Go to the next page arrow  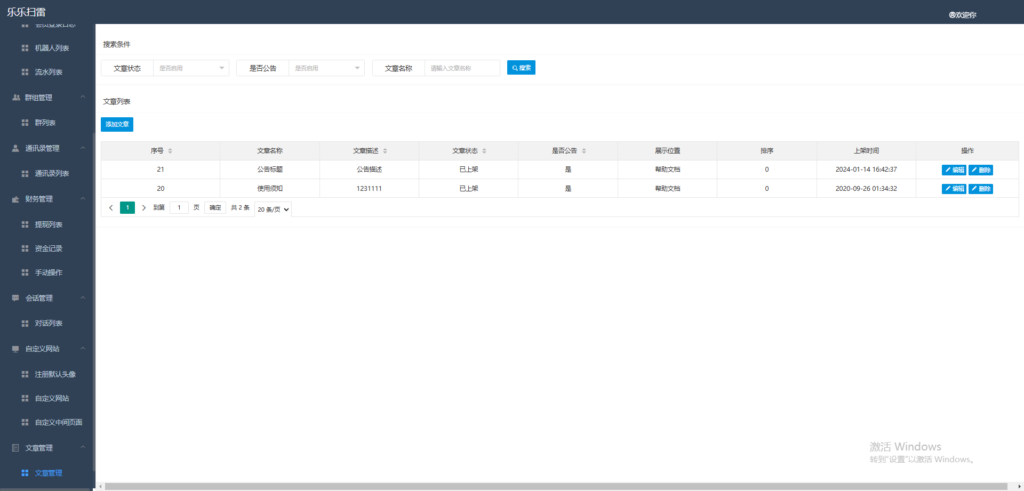144,208
